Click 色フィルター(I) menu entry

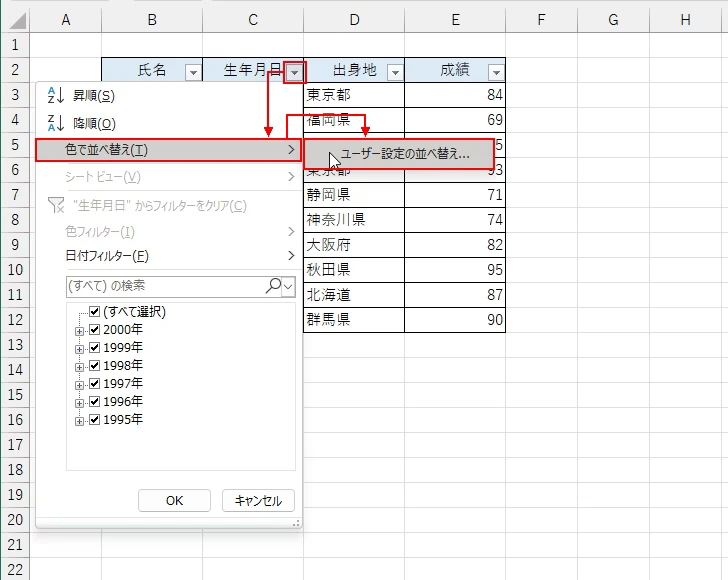pos(169,231)
